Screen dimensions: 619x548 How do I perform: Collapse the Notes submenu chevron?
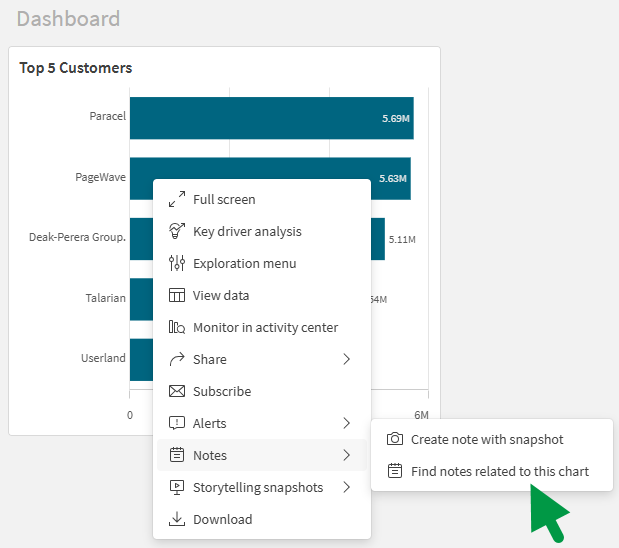click(347, 455)
